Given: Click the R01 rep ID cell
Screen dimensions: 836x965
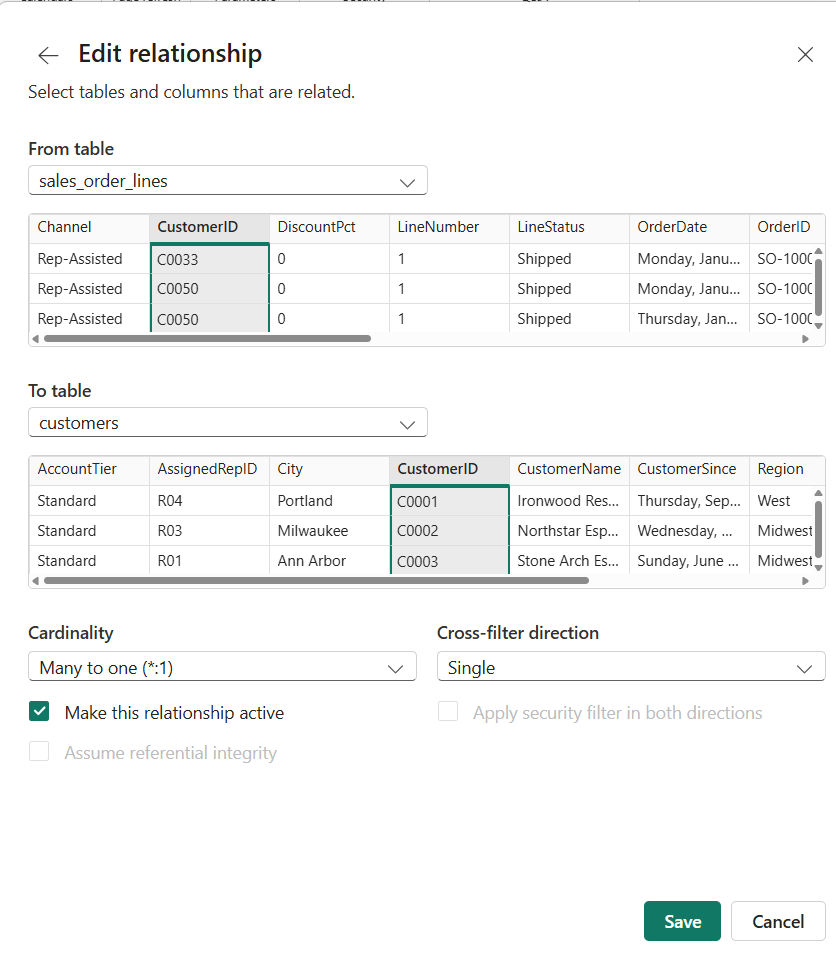Looking at the screenshot, I should click(209, 561).
